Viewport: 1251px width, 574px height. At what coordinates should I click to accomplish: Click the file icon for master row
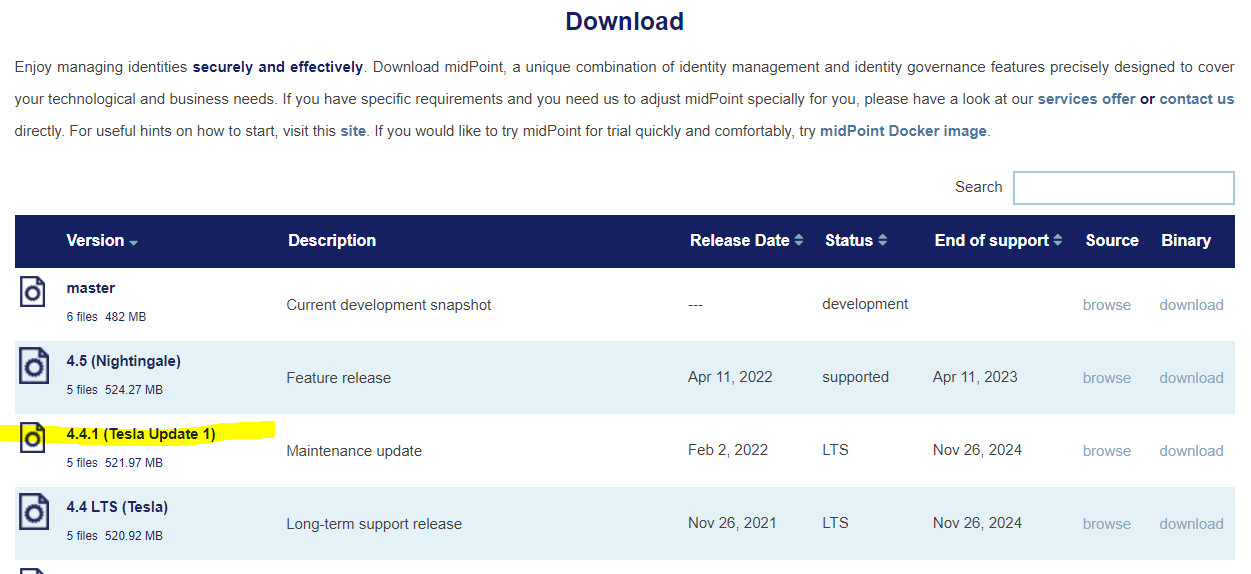pyautogui.click(x=33, y=291)
